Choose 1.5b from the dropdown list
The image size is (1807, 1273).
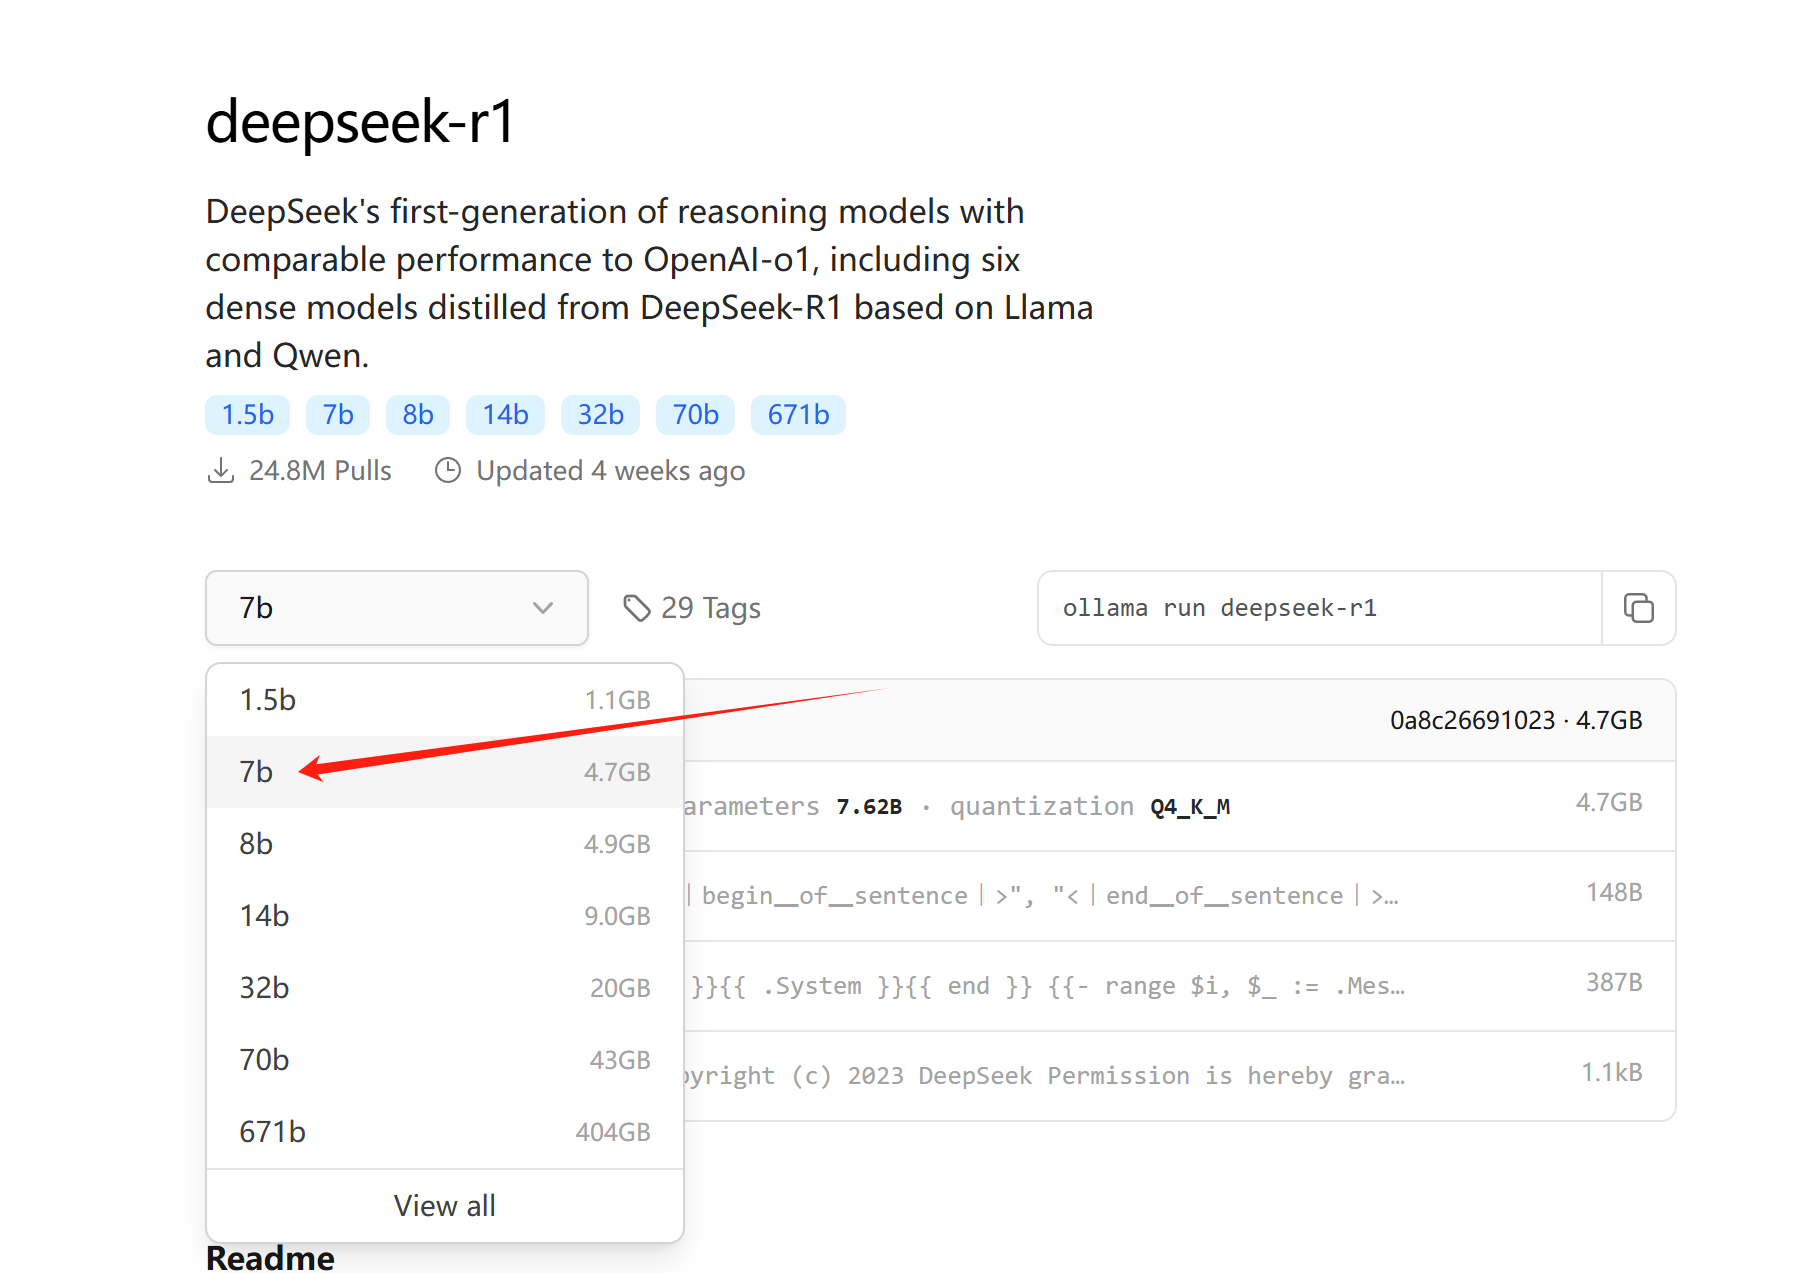(445, 700)
